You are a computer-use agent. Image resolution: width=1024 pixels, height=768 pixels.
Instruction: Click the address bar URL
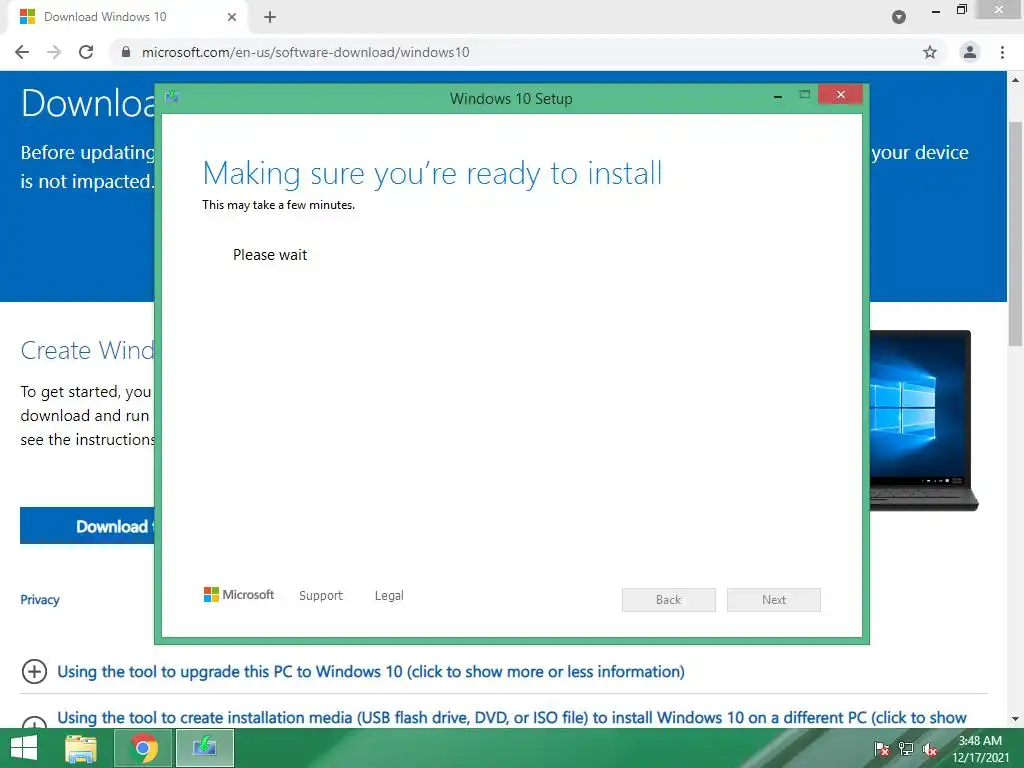306,52
